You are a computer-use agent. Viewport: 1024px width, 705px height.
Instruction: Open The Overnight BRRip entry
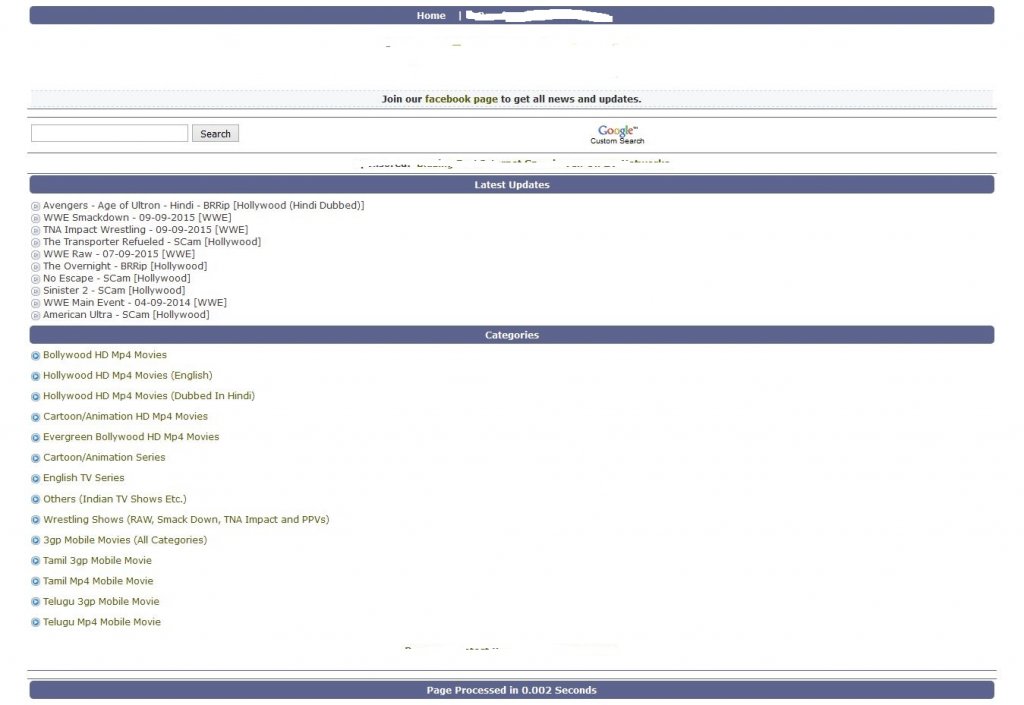coord(125,266)
